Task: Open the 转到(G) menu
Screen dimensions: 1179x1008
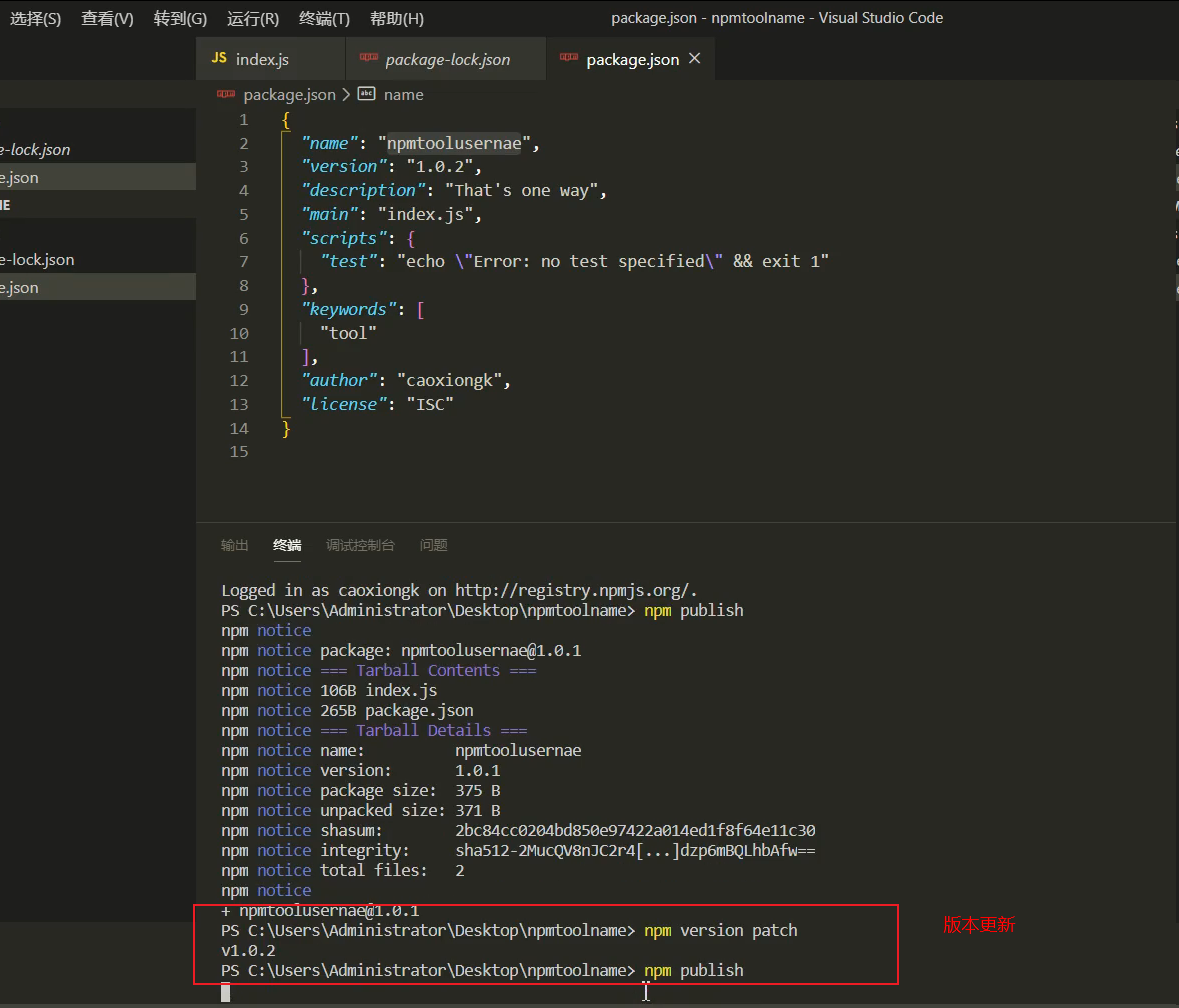Action: 180,19
